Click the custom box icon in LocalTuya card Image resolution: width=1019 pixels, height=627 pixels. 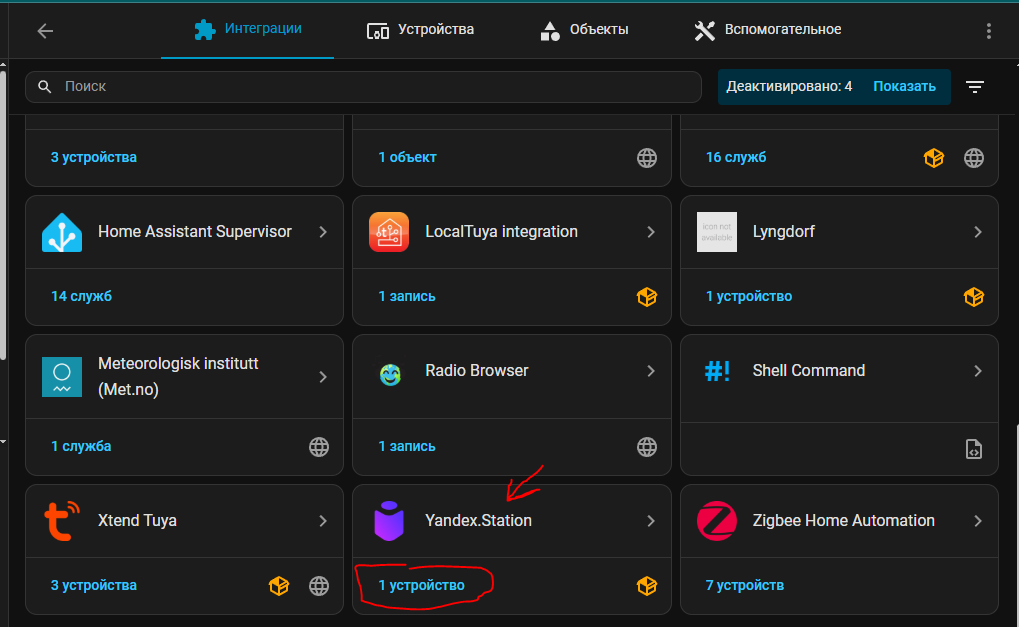tap(647, 297)
